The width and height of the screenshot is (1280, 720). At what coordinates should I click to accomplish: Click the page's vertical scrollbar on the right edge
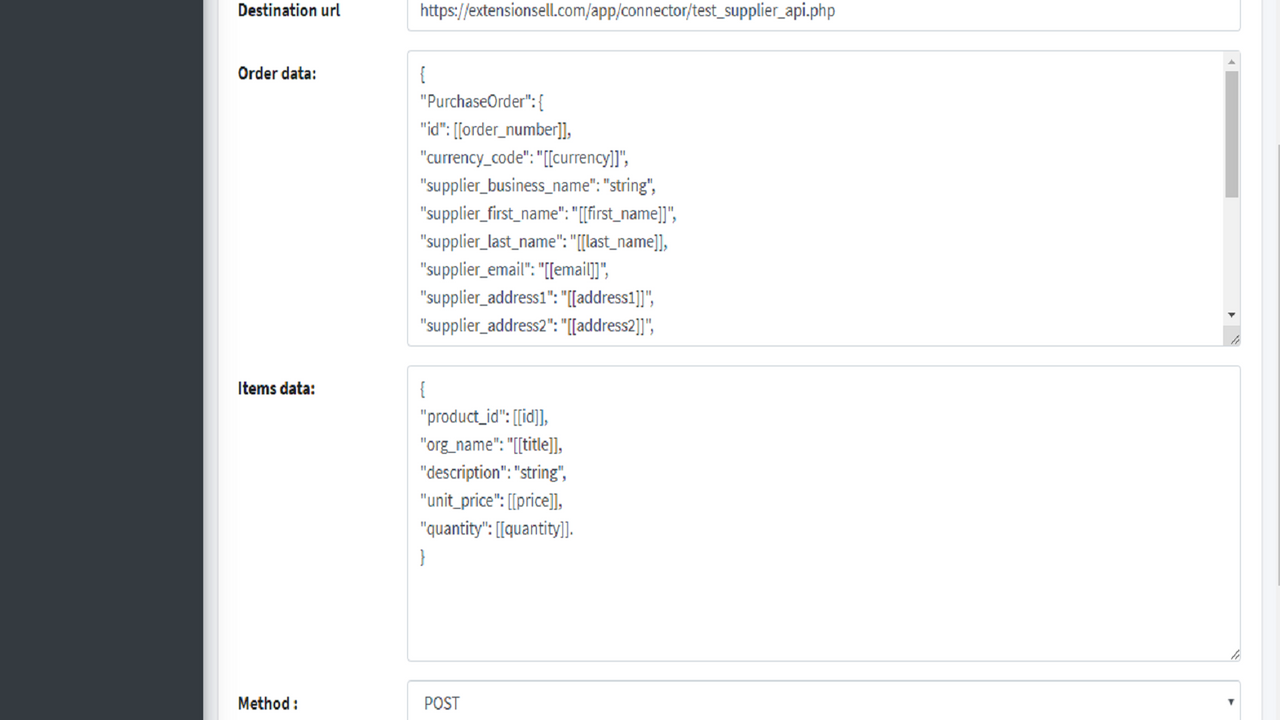click(1275, 360)
